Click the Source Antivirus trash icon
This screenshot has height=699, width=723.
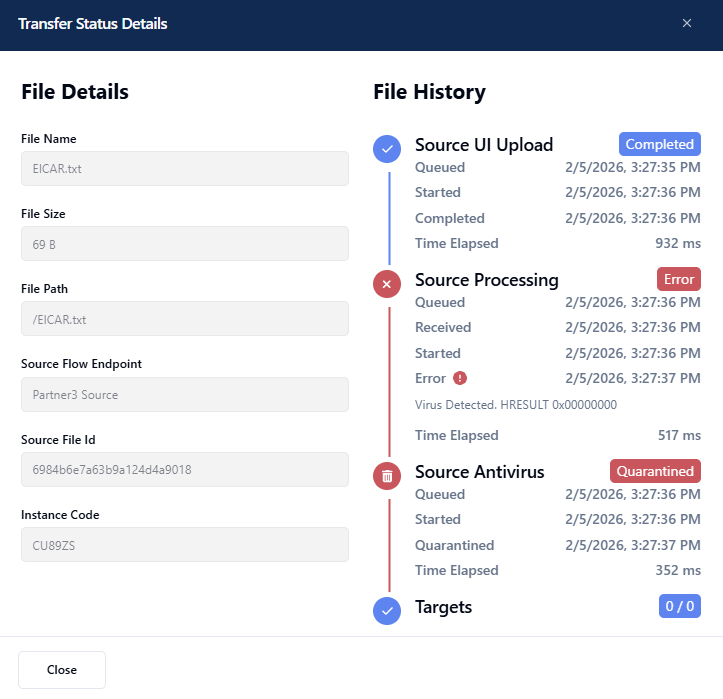tap(387, 476)
